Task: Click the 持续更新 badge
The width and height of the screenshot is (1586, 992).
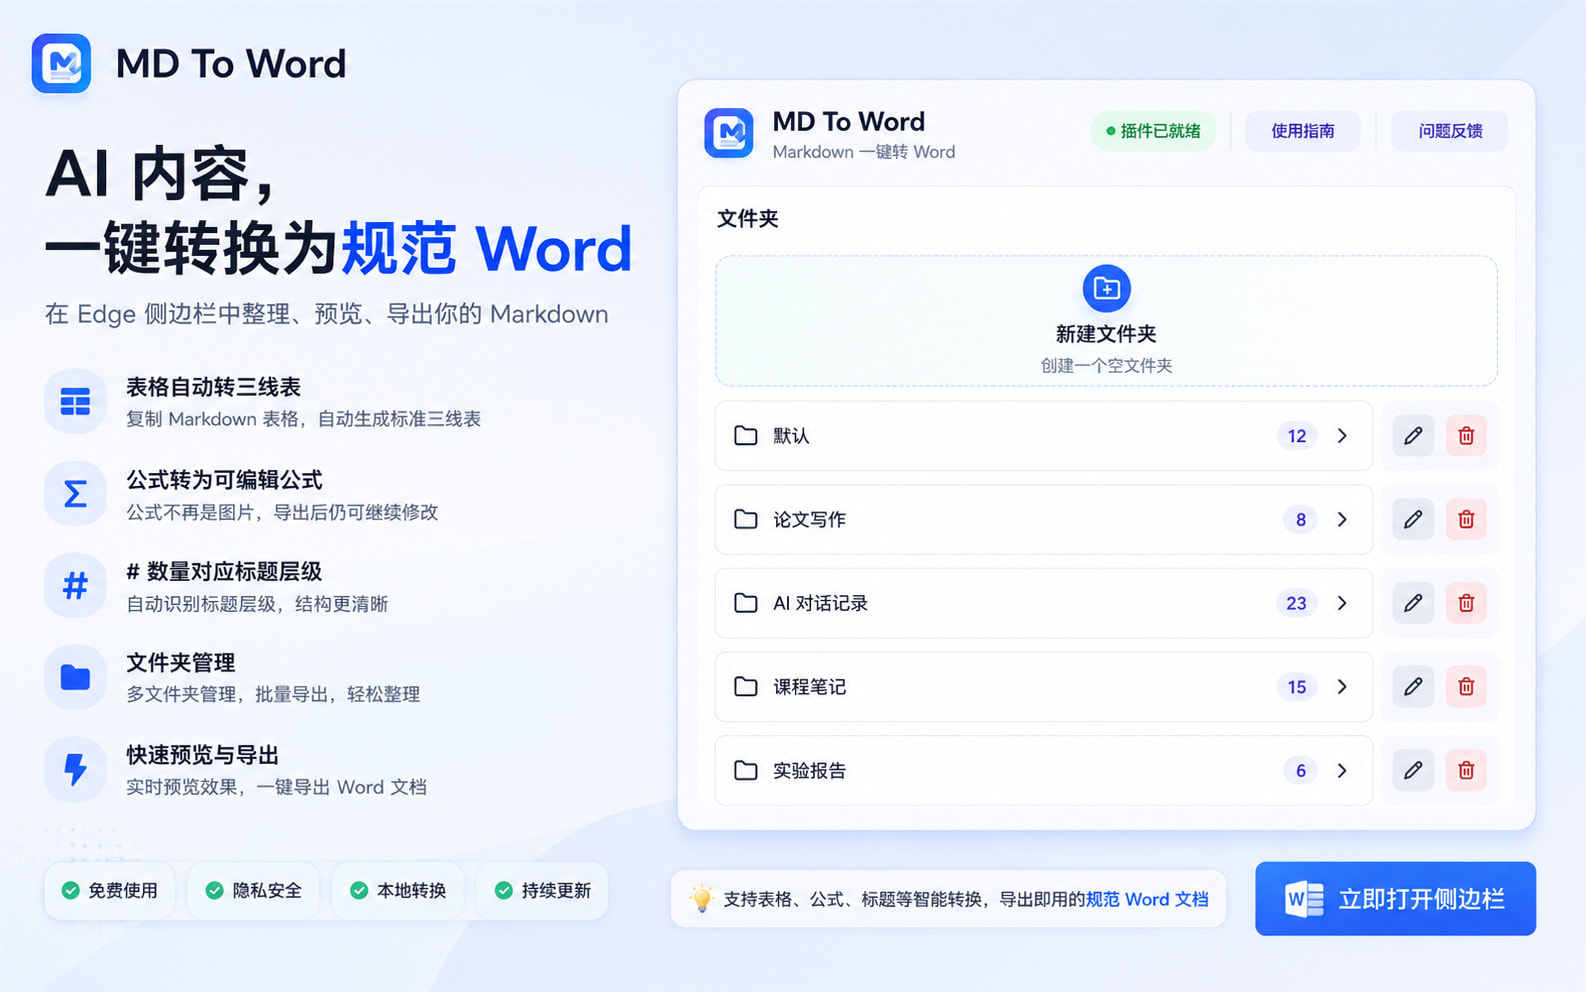Action: click(x=543, y=890)
